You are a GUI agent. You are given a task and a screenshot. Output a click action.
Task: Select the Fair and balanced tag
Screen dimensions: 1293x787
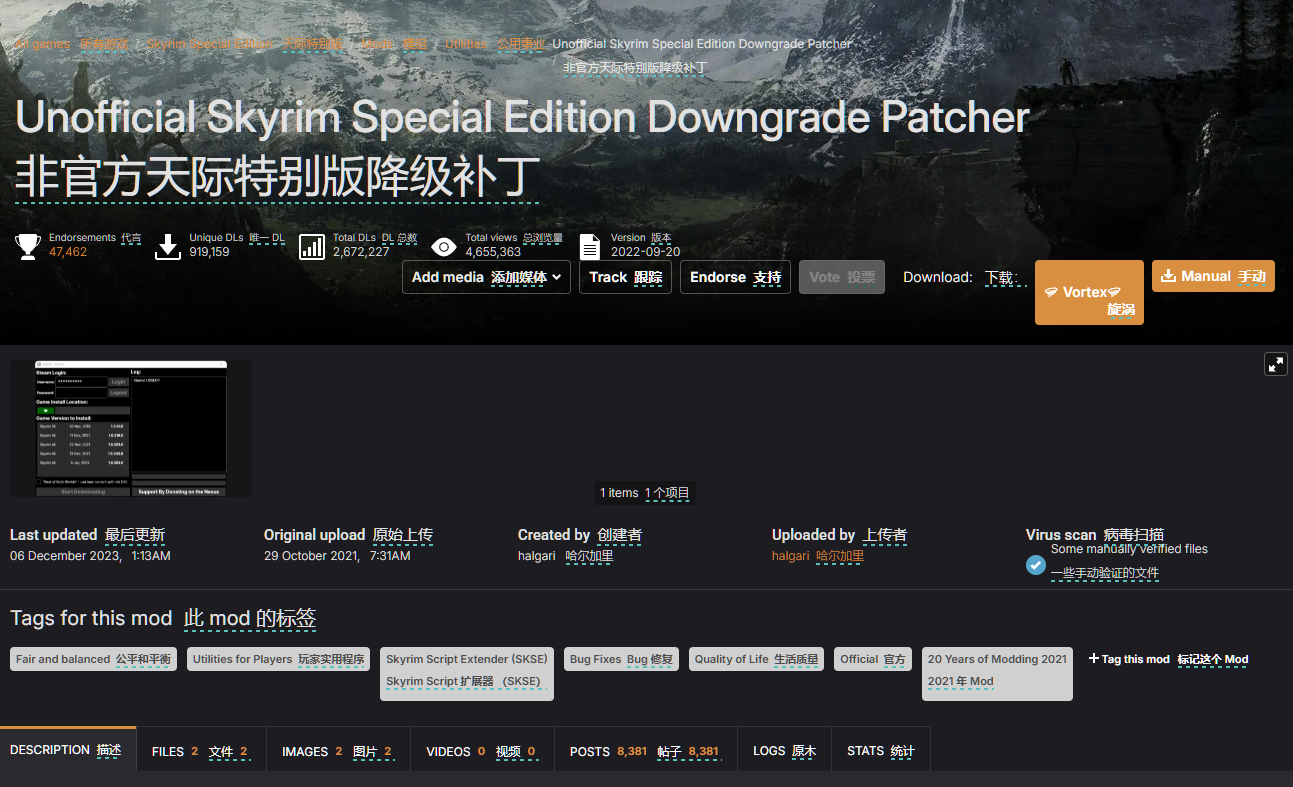coord(93,659)
